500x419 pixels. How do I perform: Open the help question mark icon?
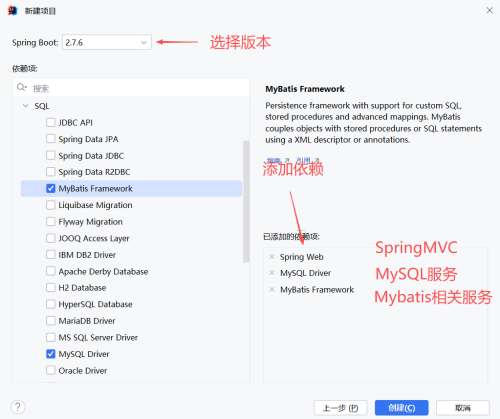coord(18,407)
